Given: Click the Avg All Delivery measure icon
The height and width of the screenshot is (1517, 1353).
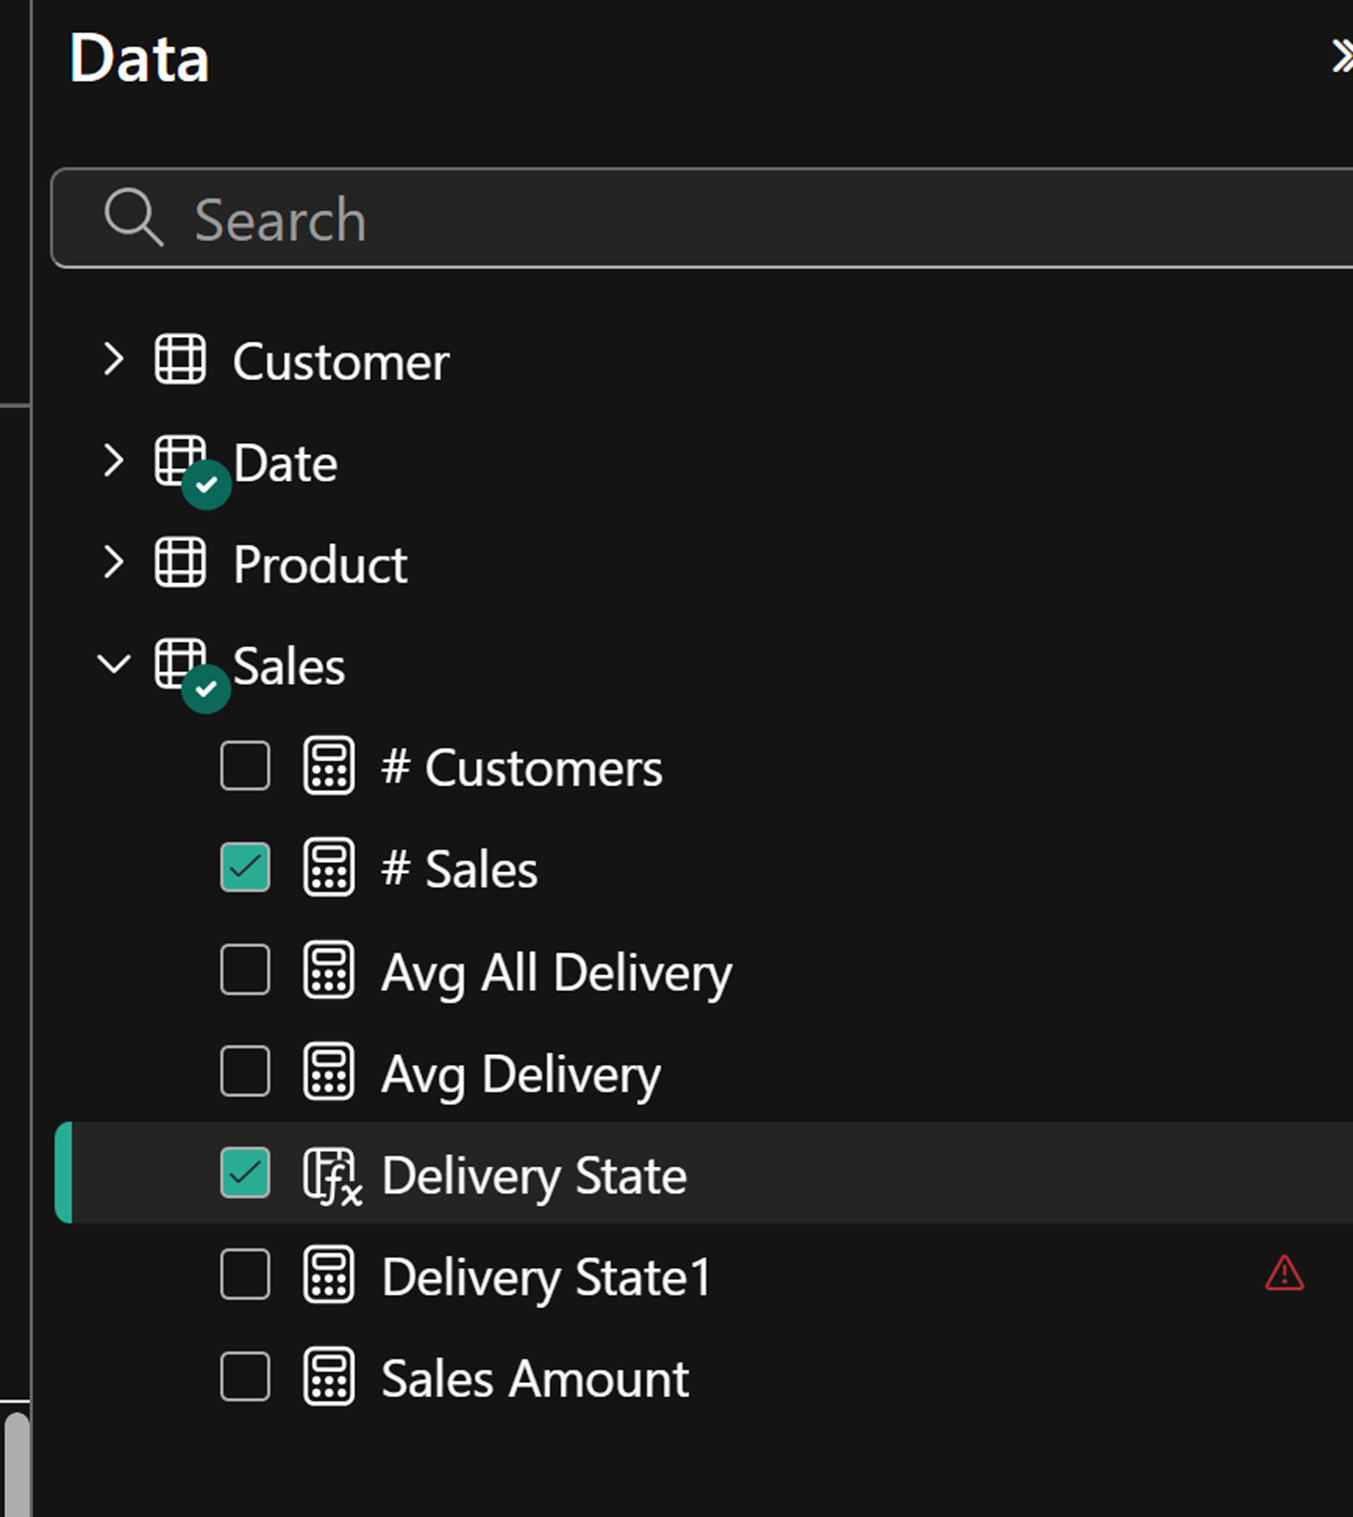Looking at the screenshot, I should (x=329, y=970).
